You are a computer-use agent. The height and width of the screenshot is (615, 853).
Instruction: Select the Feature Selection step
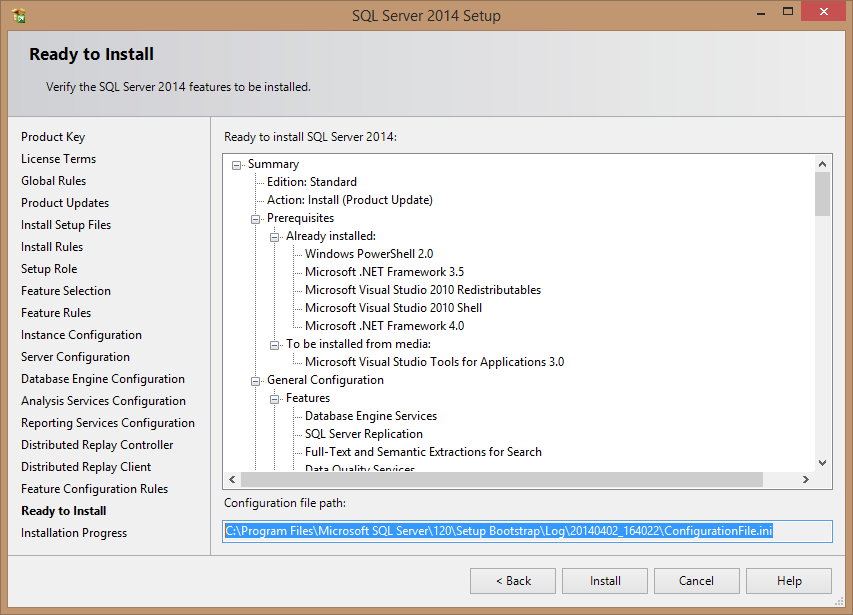click(66, 291)
